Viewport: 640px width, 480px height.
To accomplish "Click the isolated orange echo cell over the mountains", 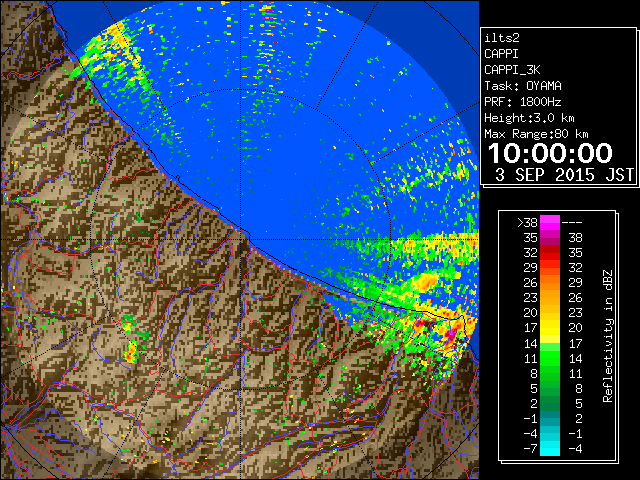I will coord(131,353).
